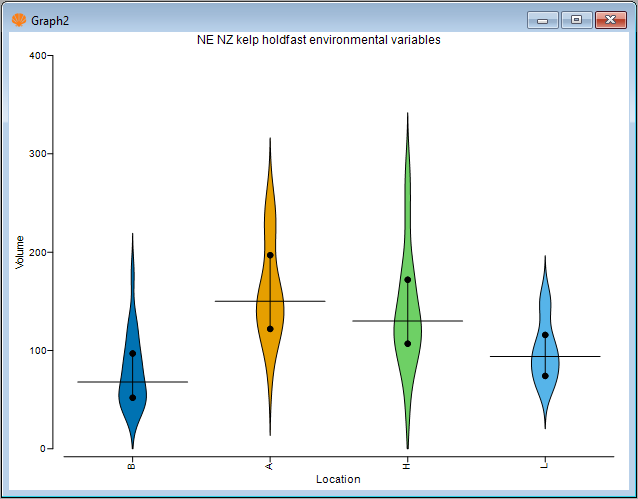Click the Volume y-axis label
This screenshot has height=499, width=638.
tap(19, 252)
